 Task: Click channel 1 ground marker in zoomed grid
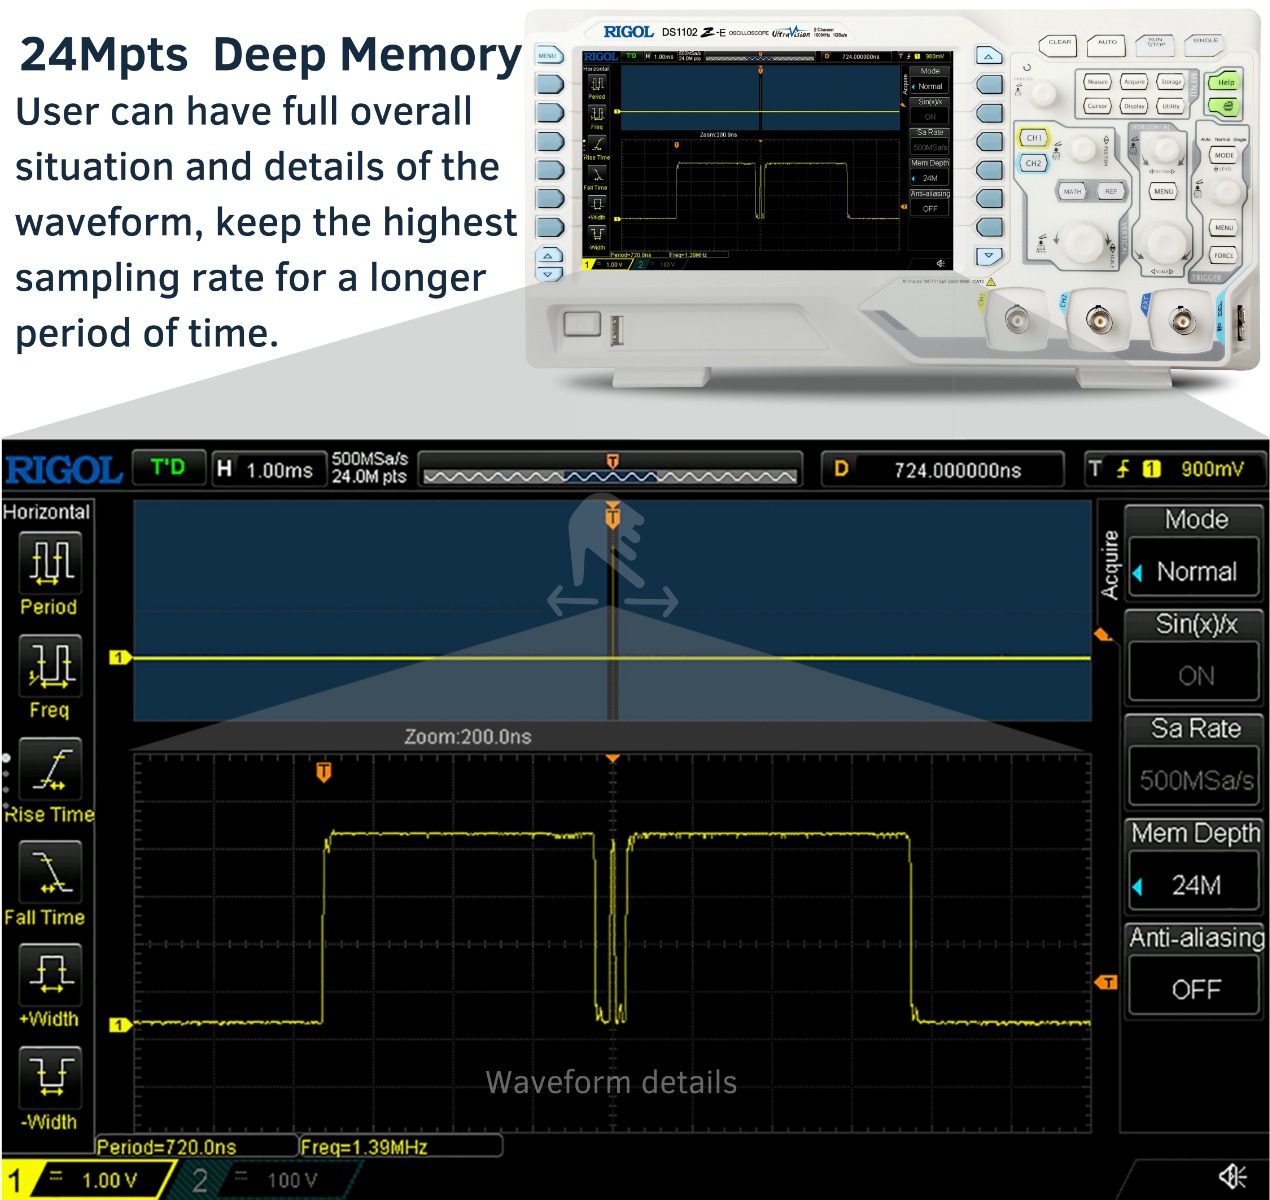coord(120,1024)
